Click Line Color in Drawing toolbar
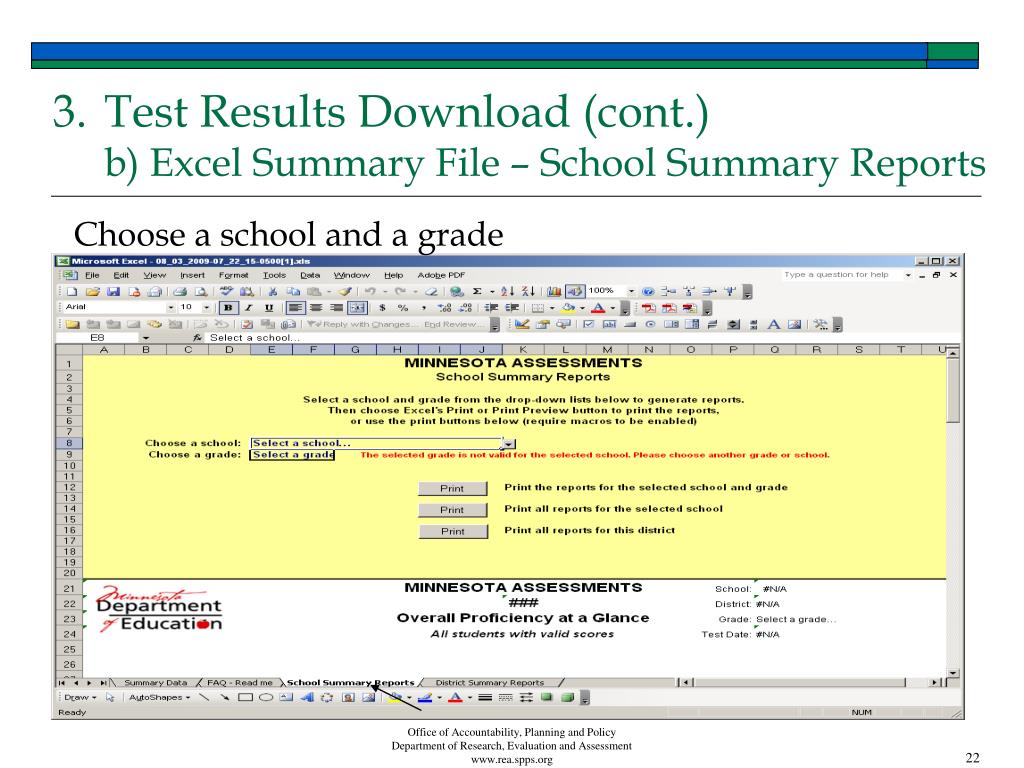This screenshot has height=768, width=1024. [x=424, y=697]
